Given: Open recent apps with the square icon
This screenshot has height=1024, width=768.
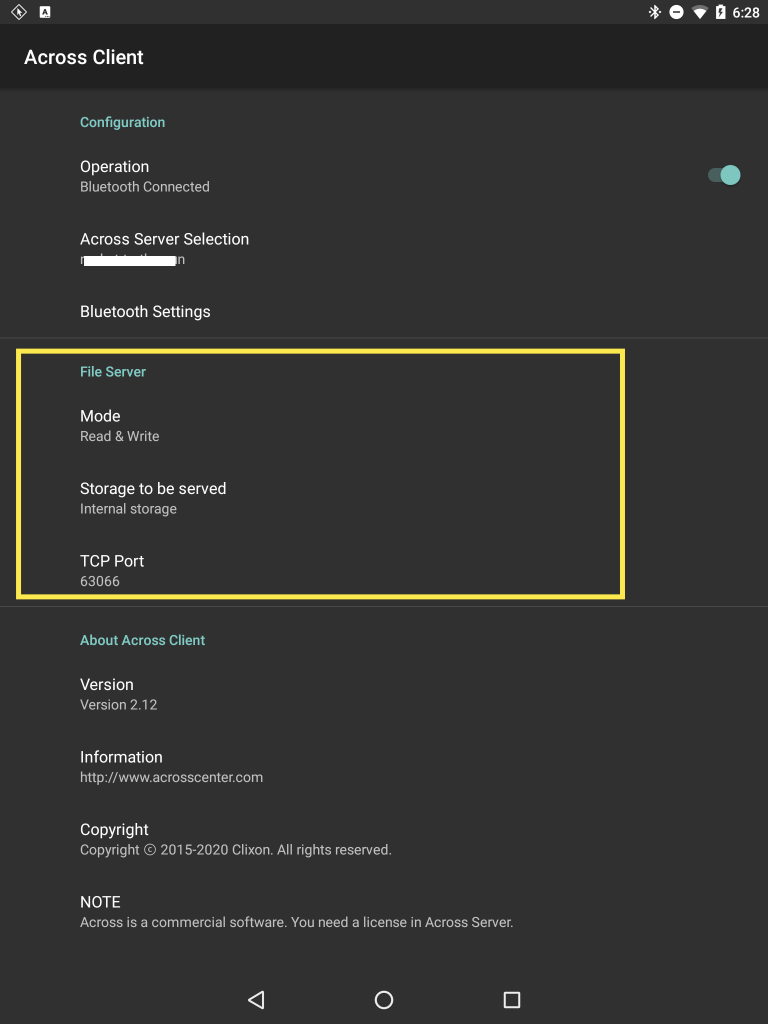Looking at the screenshot, I should [512, 999].
